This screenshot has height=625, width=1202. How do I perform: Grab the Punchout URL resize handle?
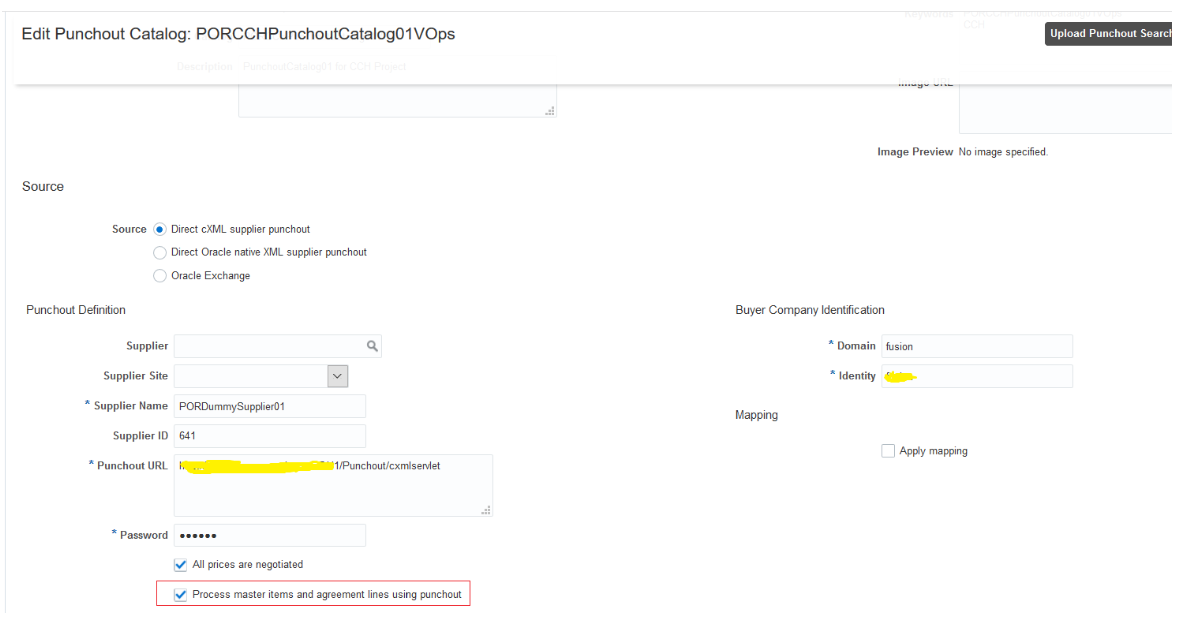[486, 510]
